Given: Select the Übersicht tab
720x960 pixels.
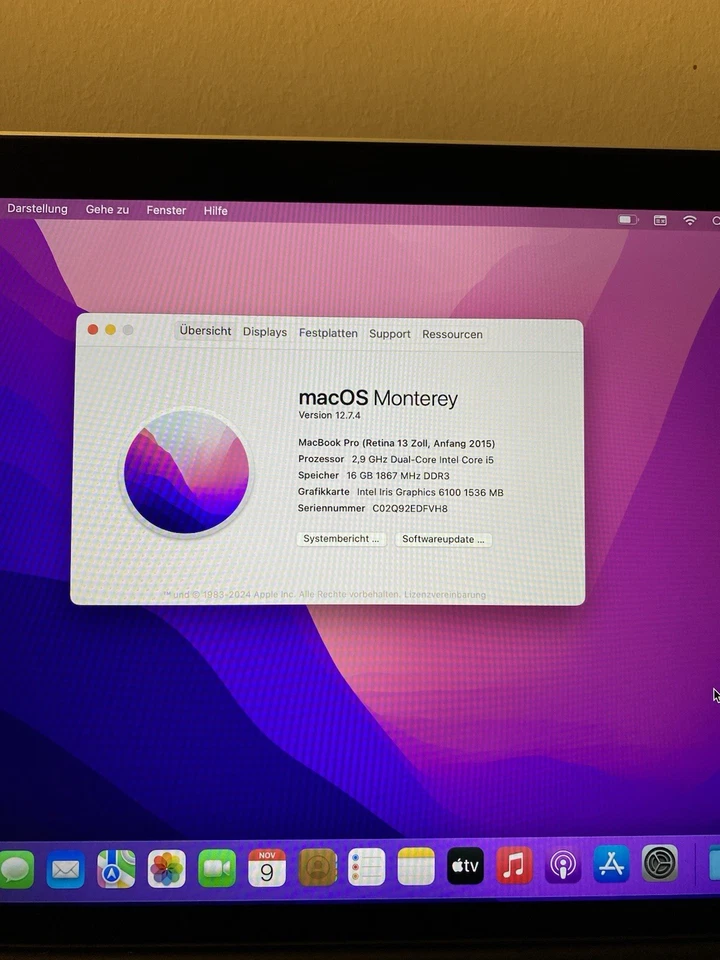Looking at the screenshot, I should (x=205, y=331).
